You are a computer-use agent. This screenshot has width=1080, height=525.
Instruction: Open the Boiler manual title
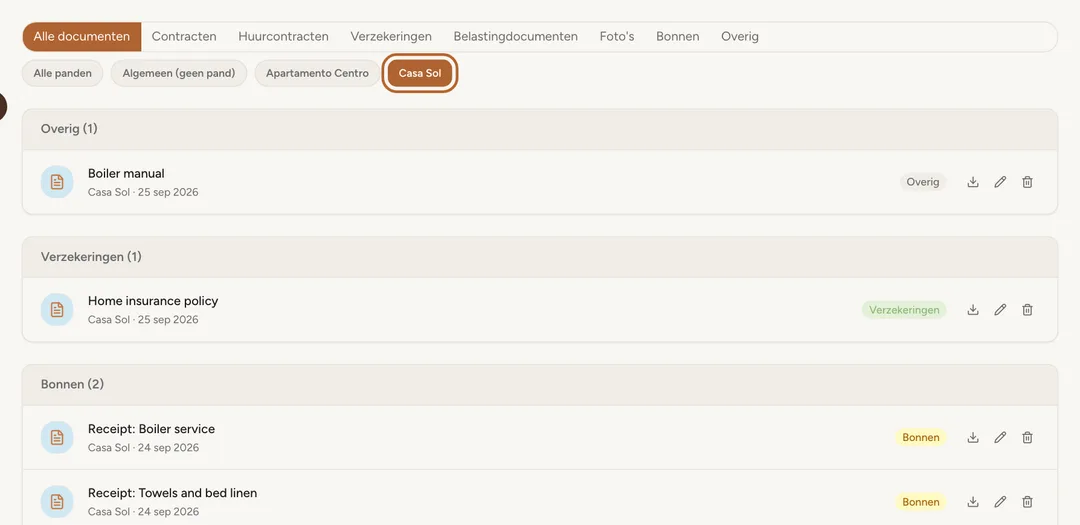click(126, 174)
